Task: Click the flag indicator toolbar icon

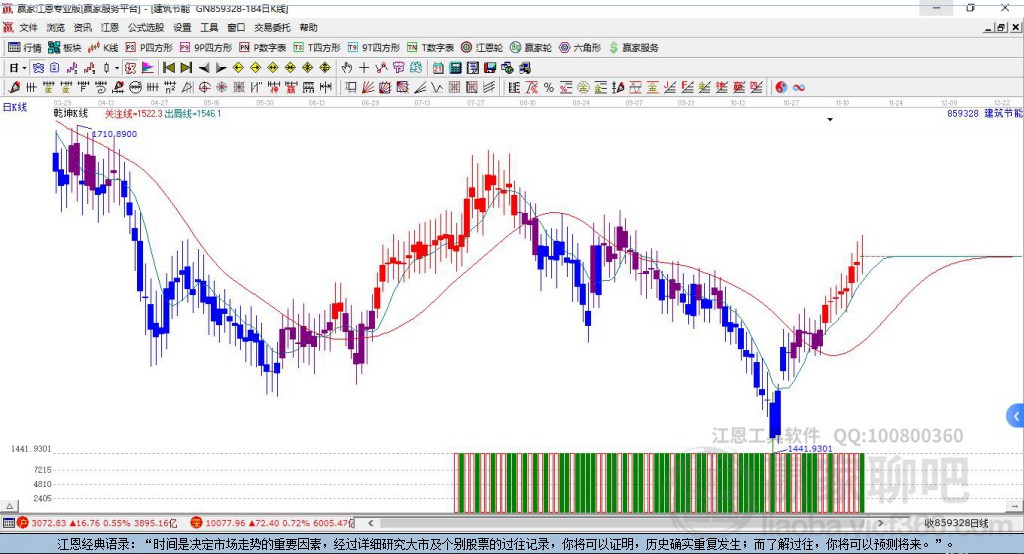Action: point(148,67)
